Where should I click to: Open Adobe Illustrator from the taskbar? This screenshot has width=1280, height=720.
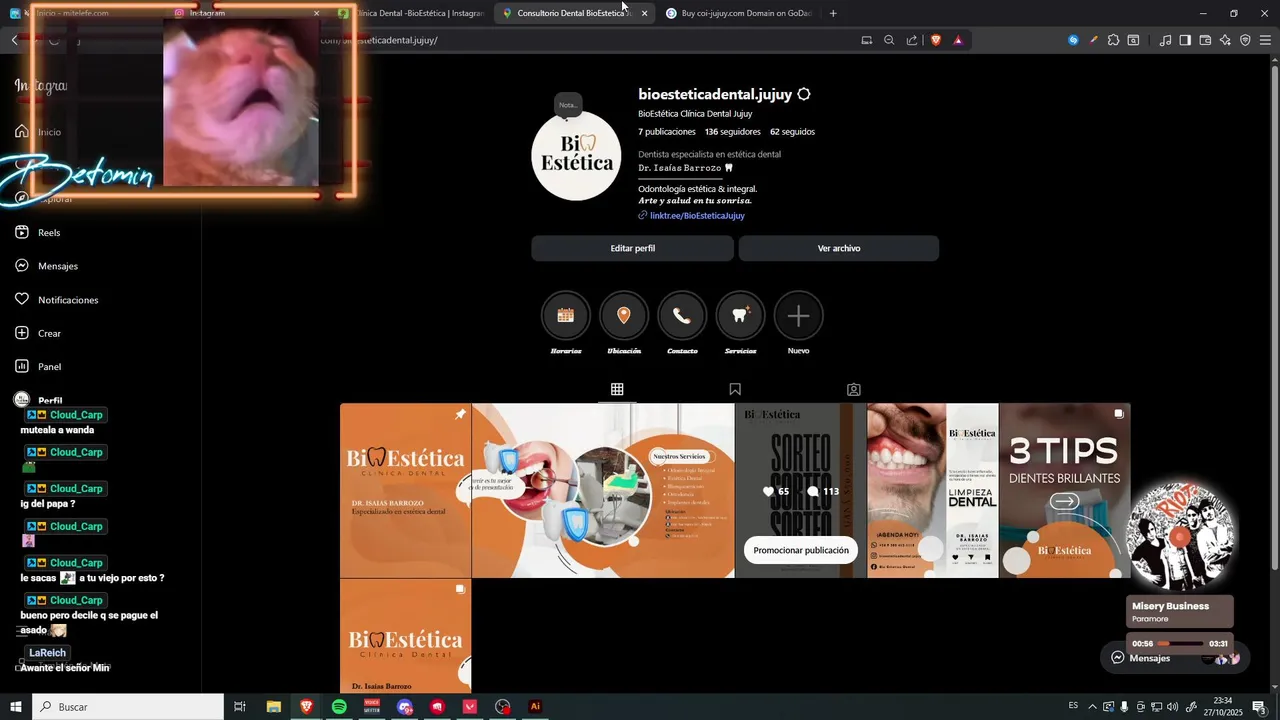pos(535,706)
